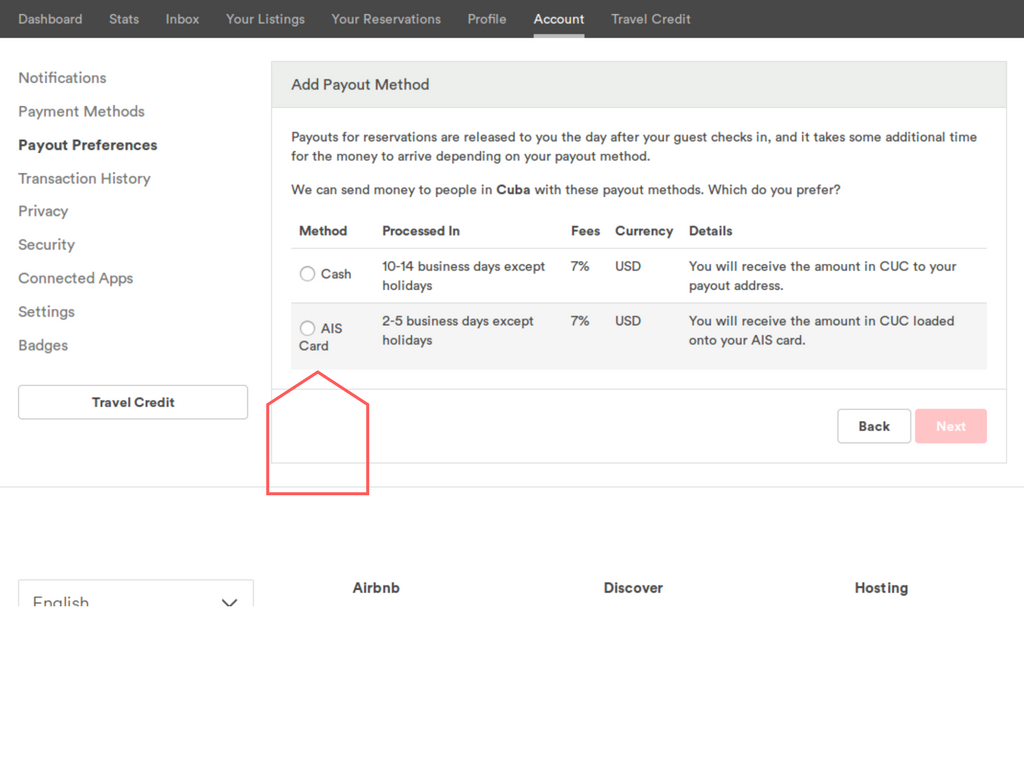Click the Back button
1024x768 pixels.
[873, 426]
